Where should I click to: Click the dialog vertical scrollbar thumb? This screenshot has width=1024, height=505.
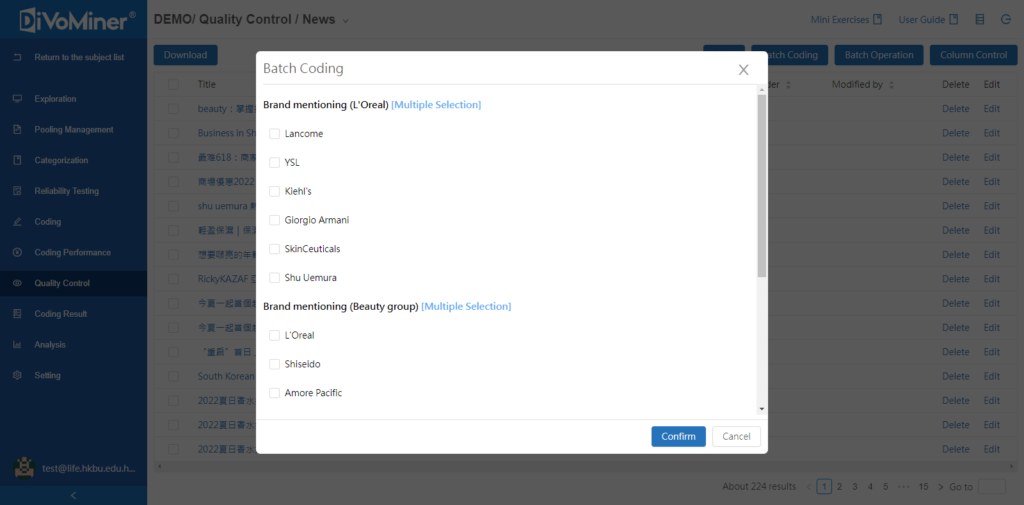(x=761, y=186)
